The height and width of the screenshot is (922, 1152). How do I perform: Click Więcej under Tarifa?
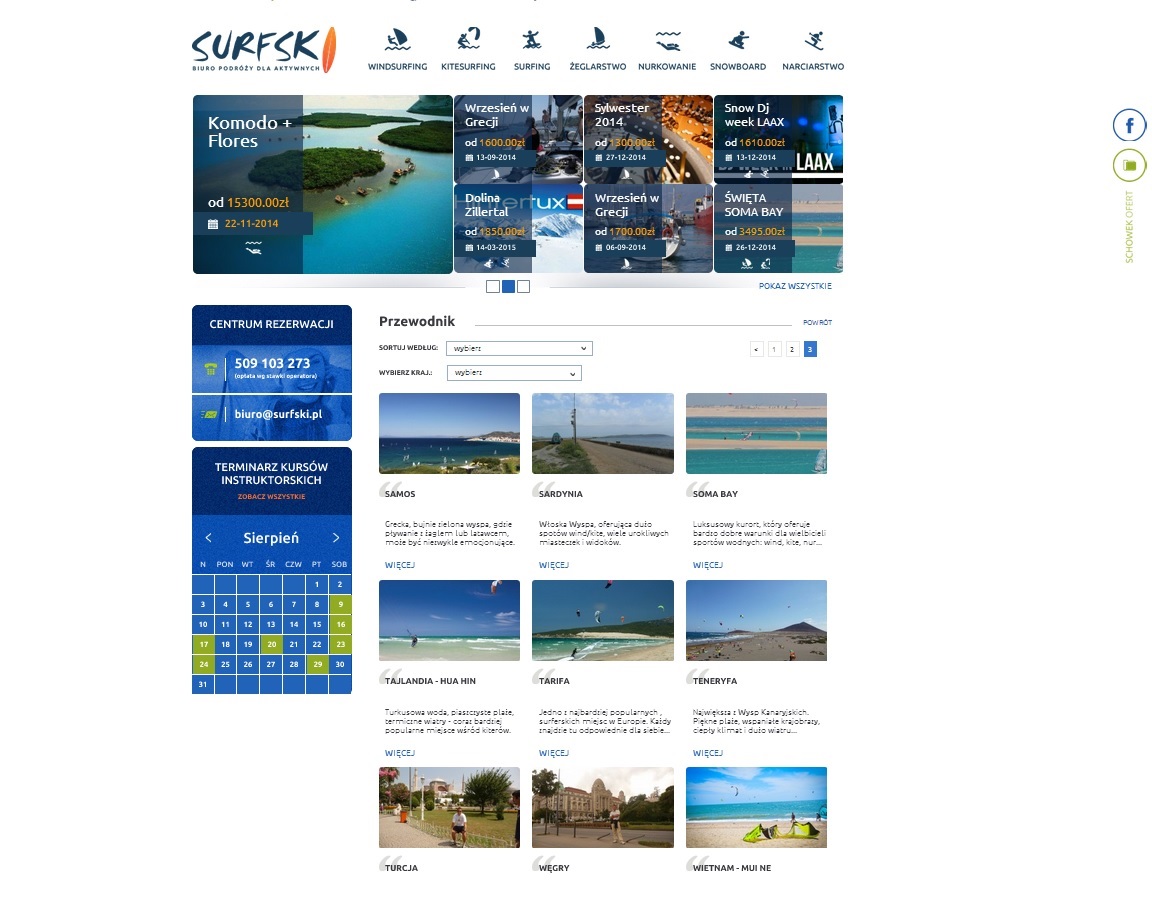pos(553,753)
